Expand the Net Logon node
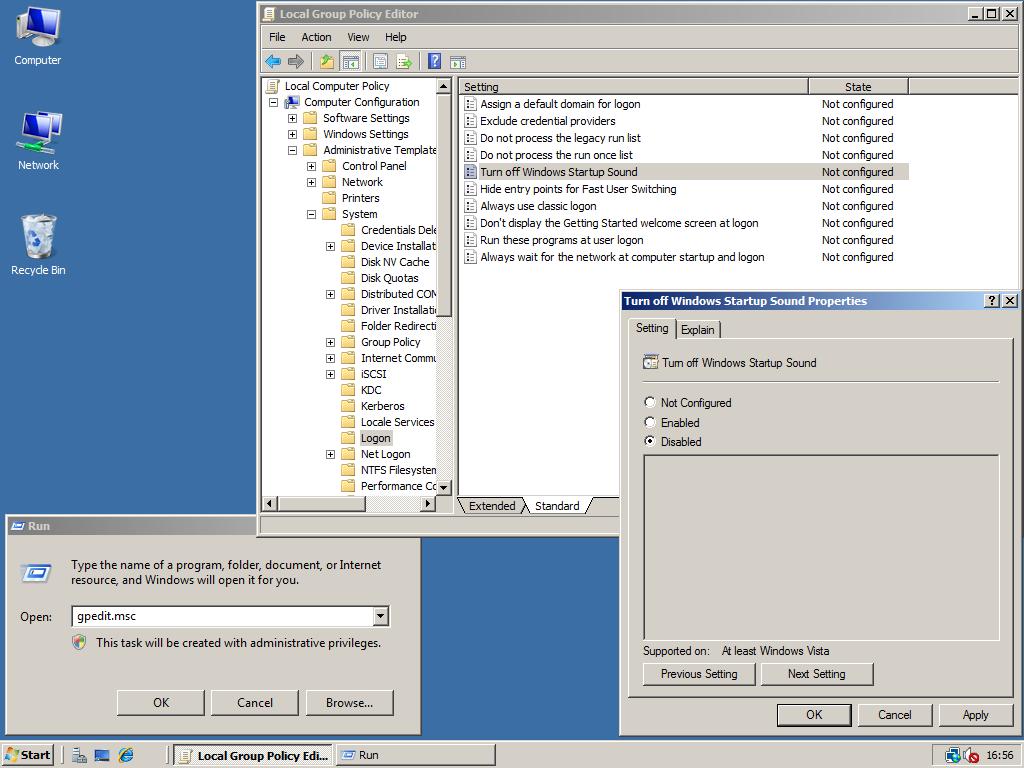Image resolution: width=1024 pixels, height=768 pixels. click(x=330, y=455)
